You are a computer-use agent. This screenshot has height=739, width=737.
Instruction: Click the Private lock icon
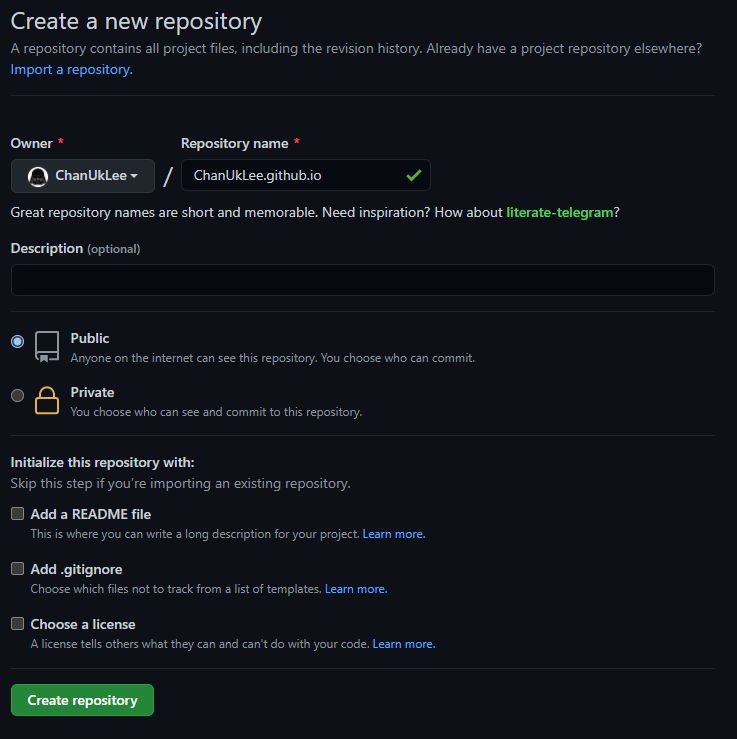(x=47, y=401)
